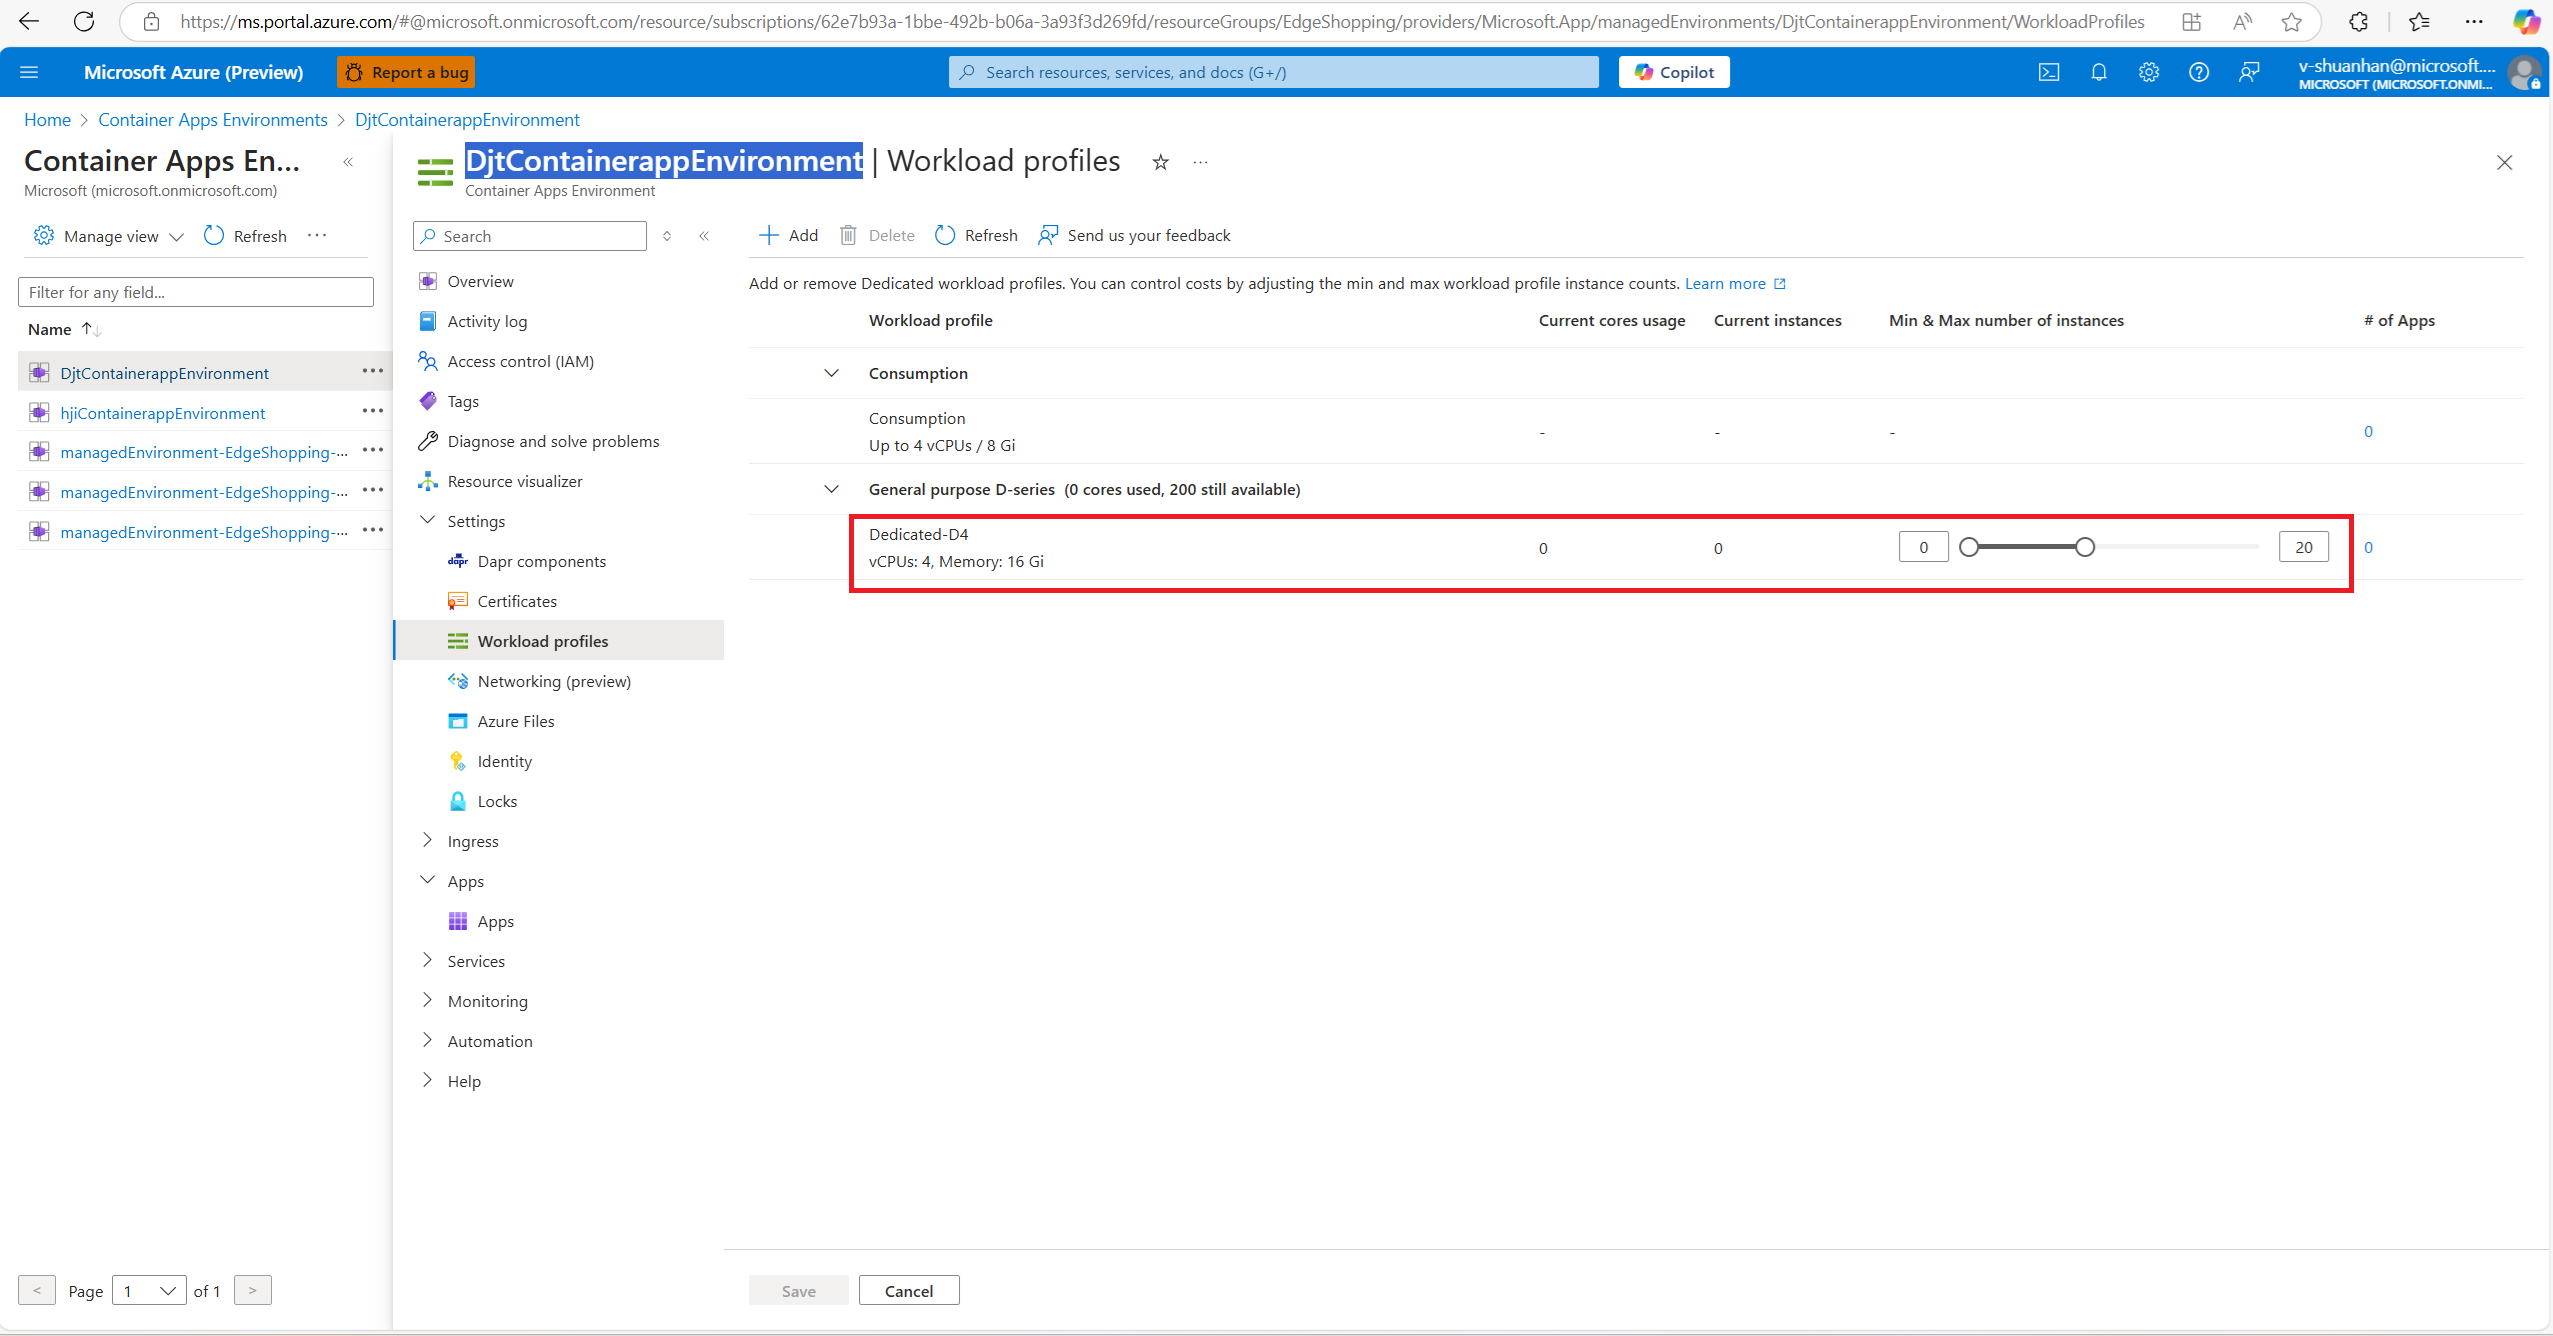
Task: Click the account avatar in the header
Action: click(2524, 73)
